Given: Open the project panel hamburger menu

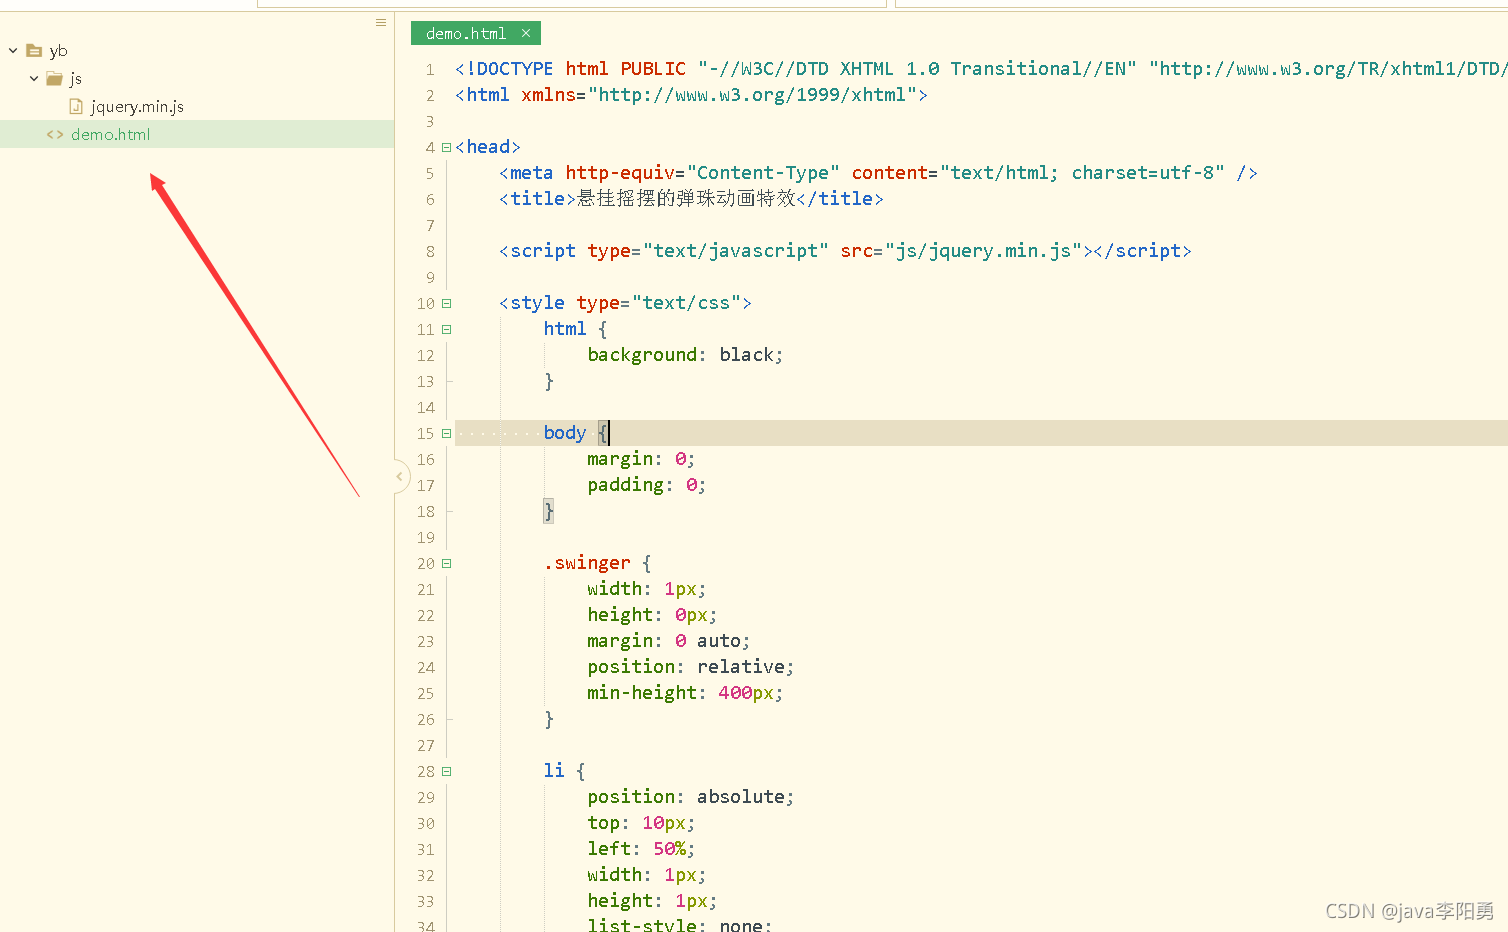Looking at the screenshot, I should 381,22.
